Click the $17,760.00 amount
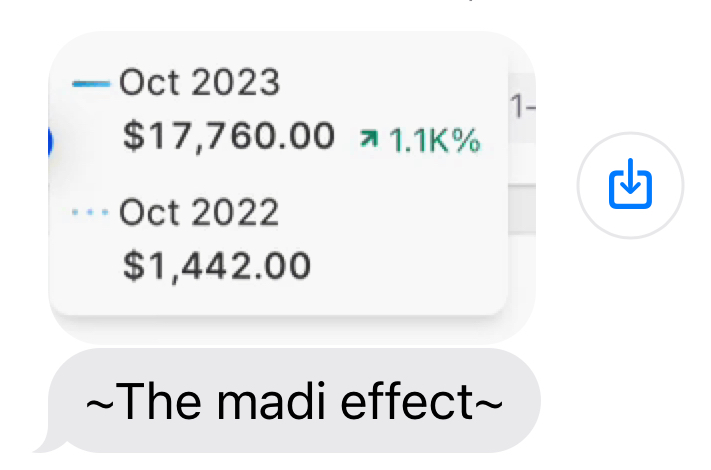The height and width of the screenshot is (470, 711). (x=229, y=137)
